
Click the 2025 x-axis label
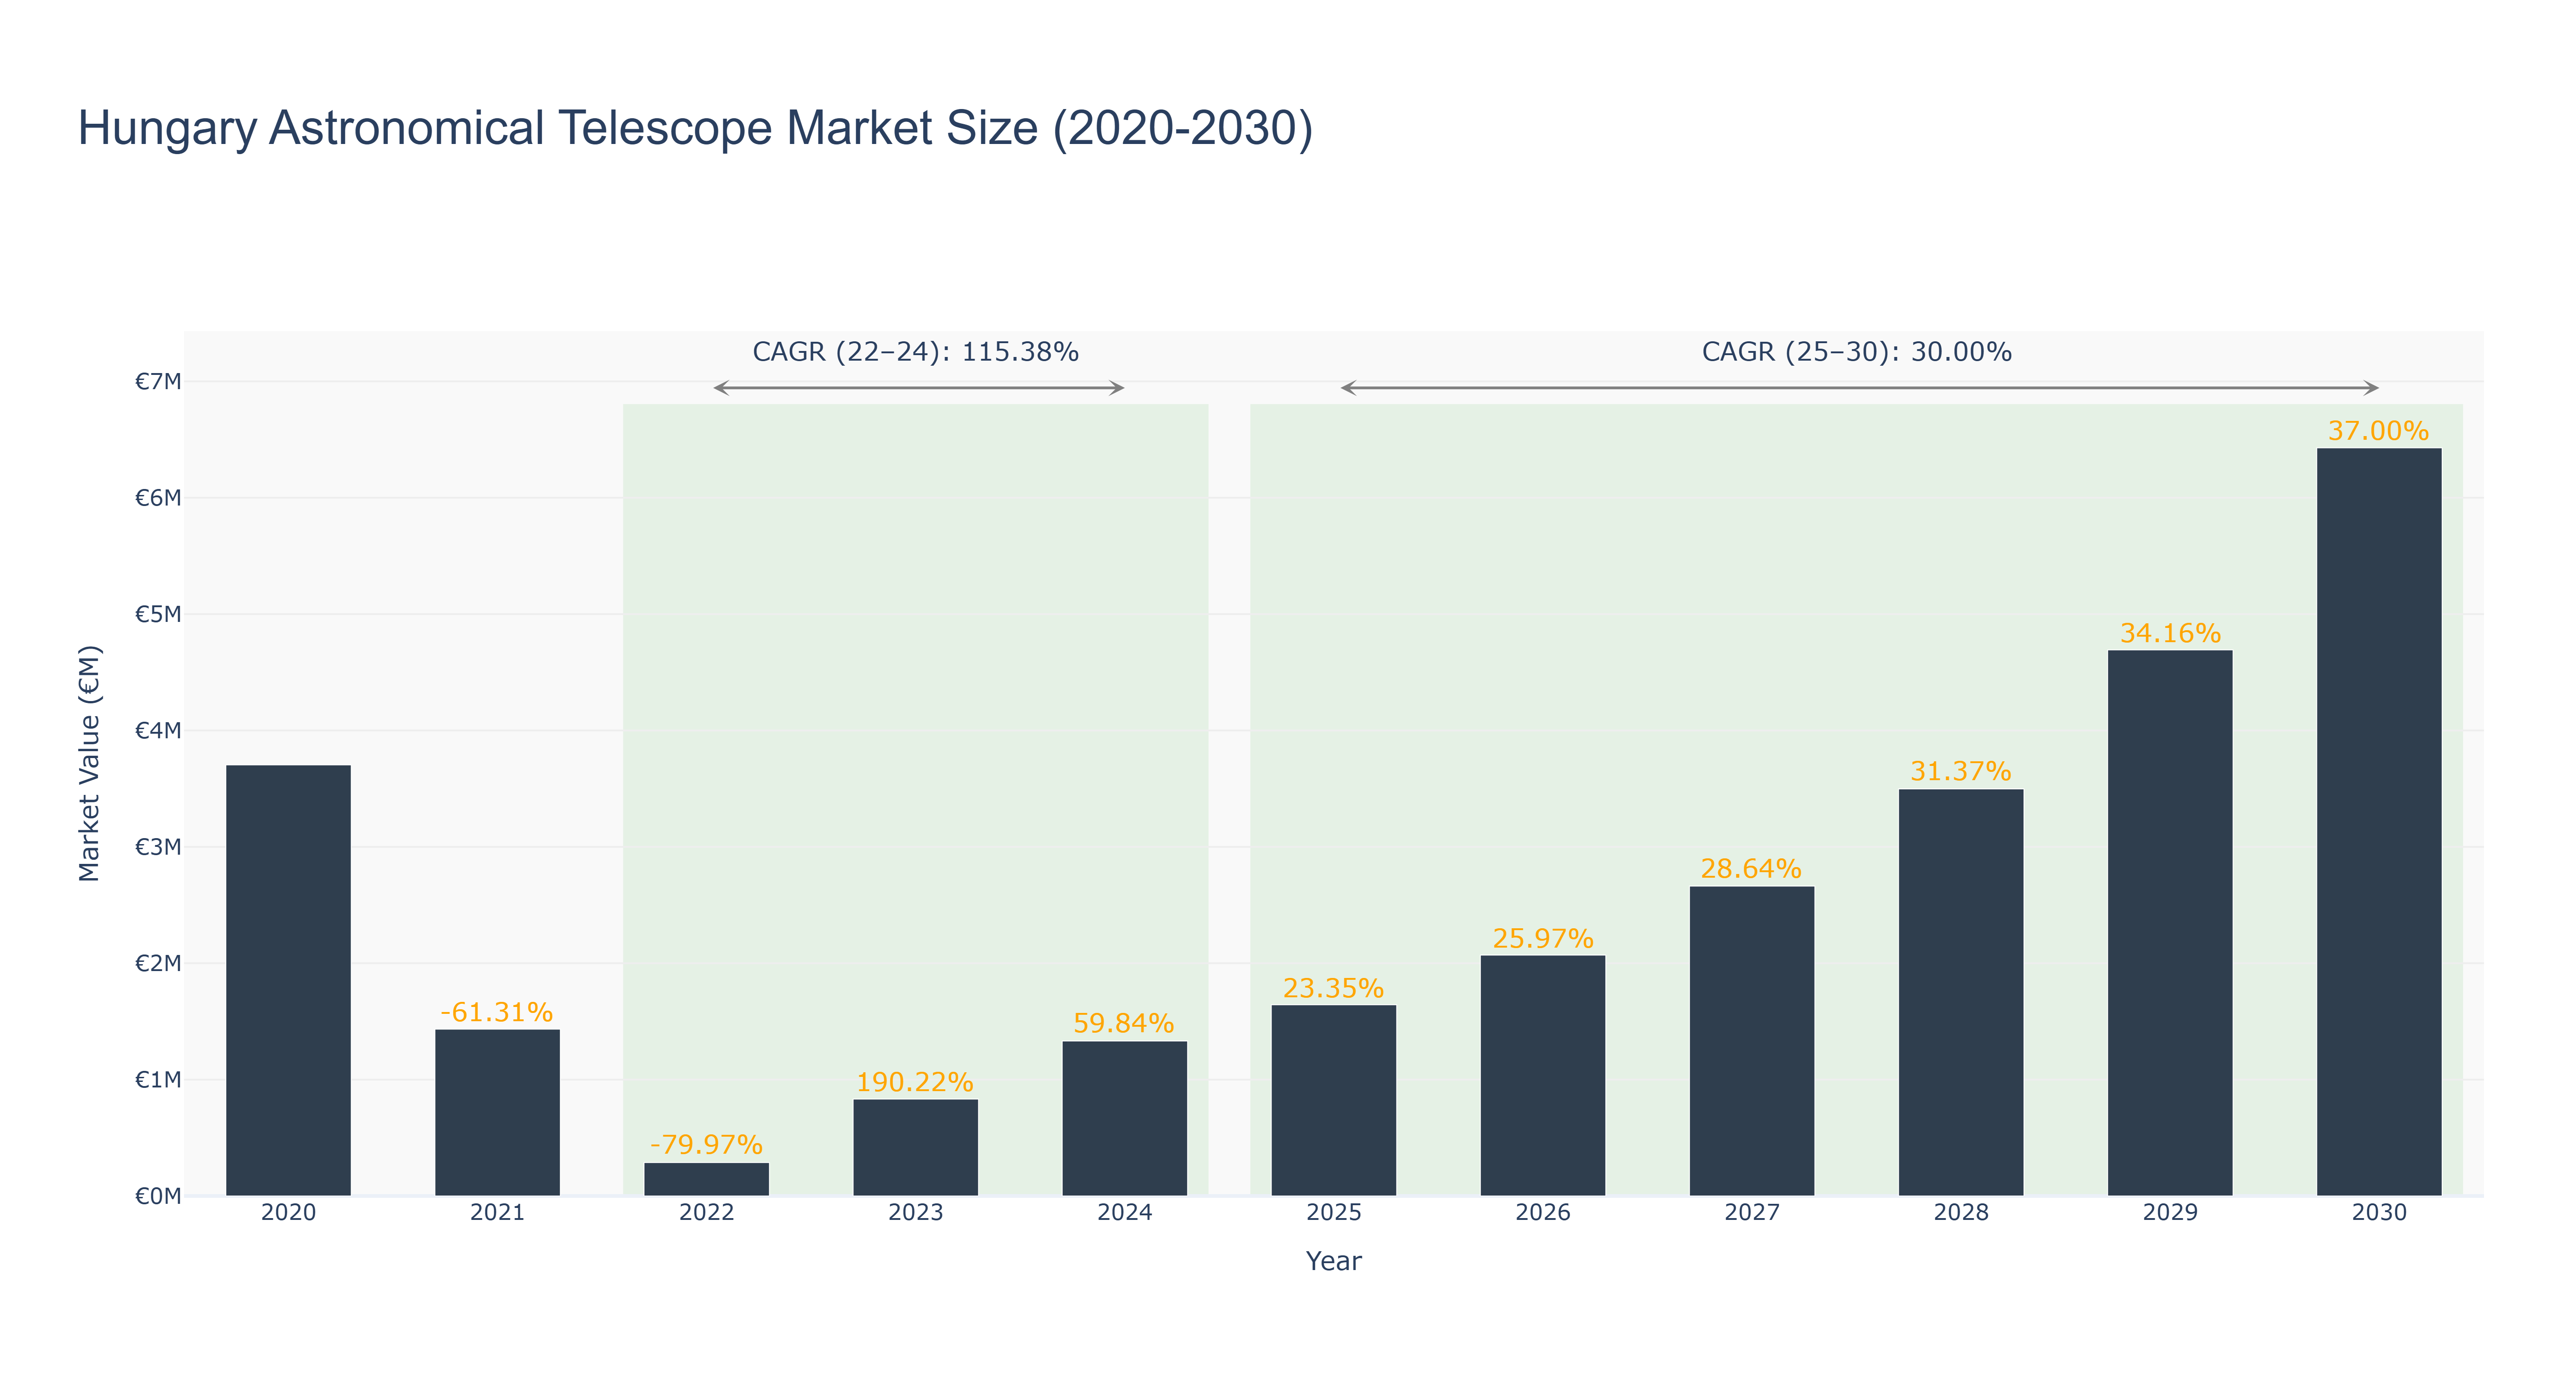pyautogui.click(x=1333, y=1213)
